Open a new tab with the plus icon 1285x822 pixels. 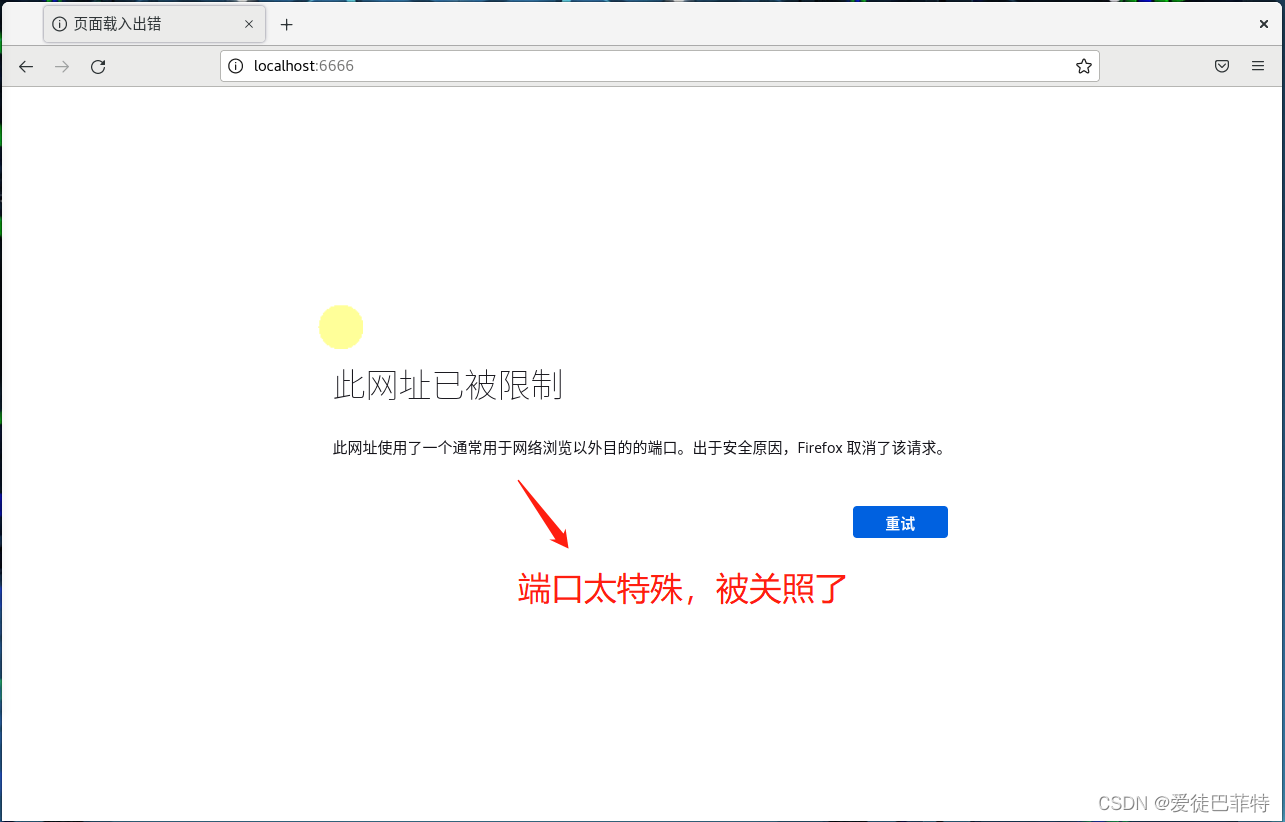tap(287, 24)
